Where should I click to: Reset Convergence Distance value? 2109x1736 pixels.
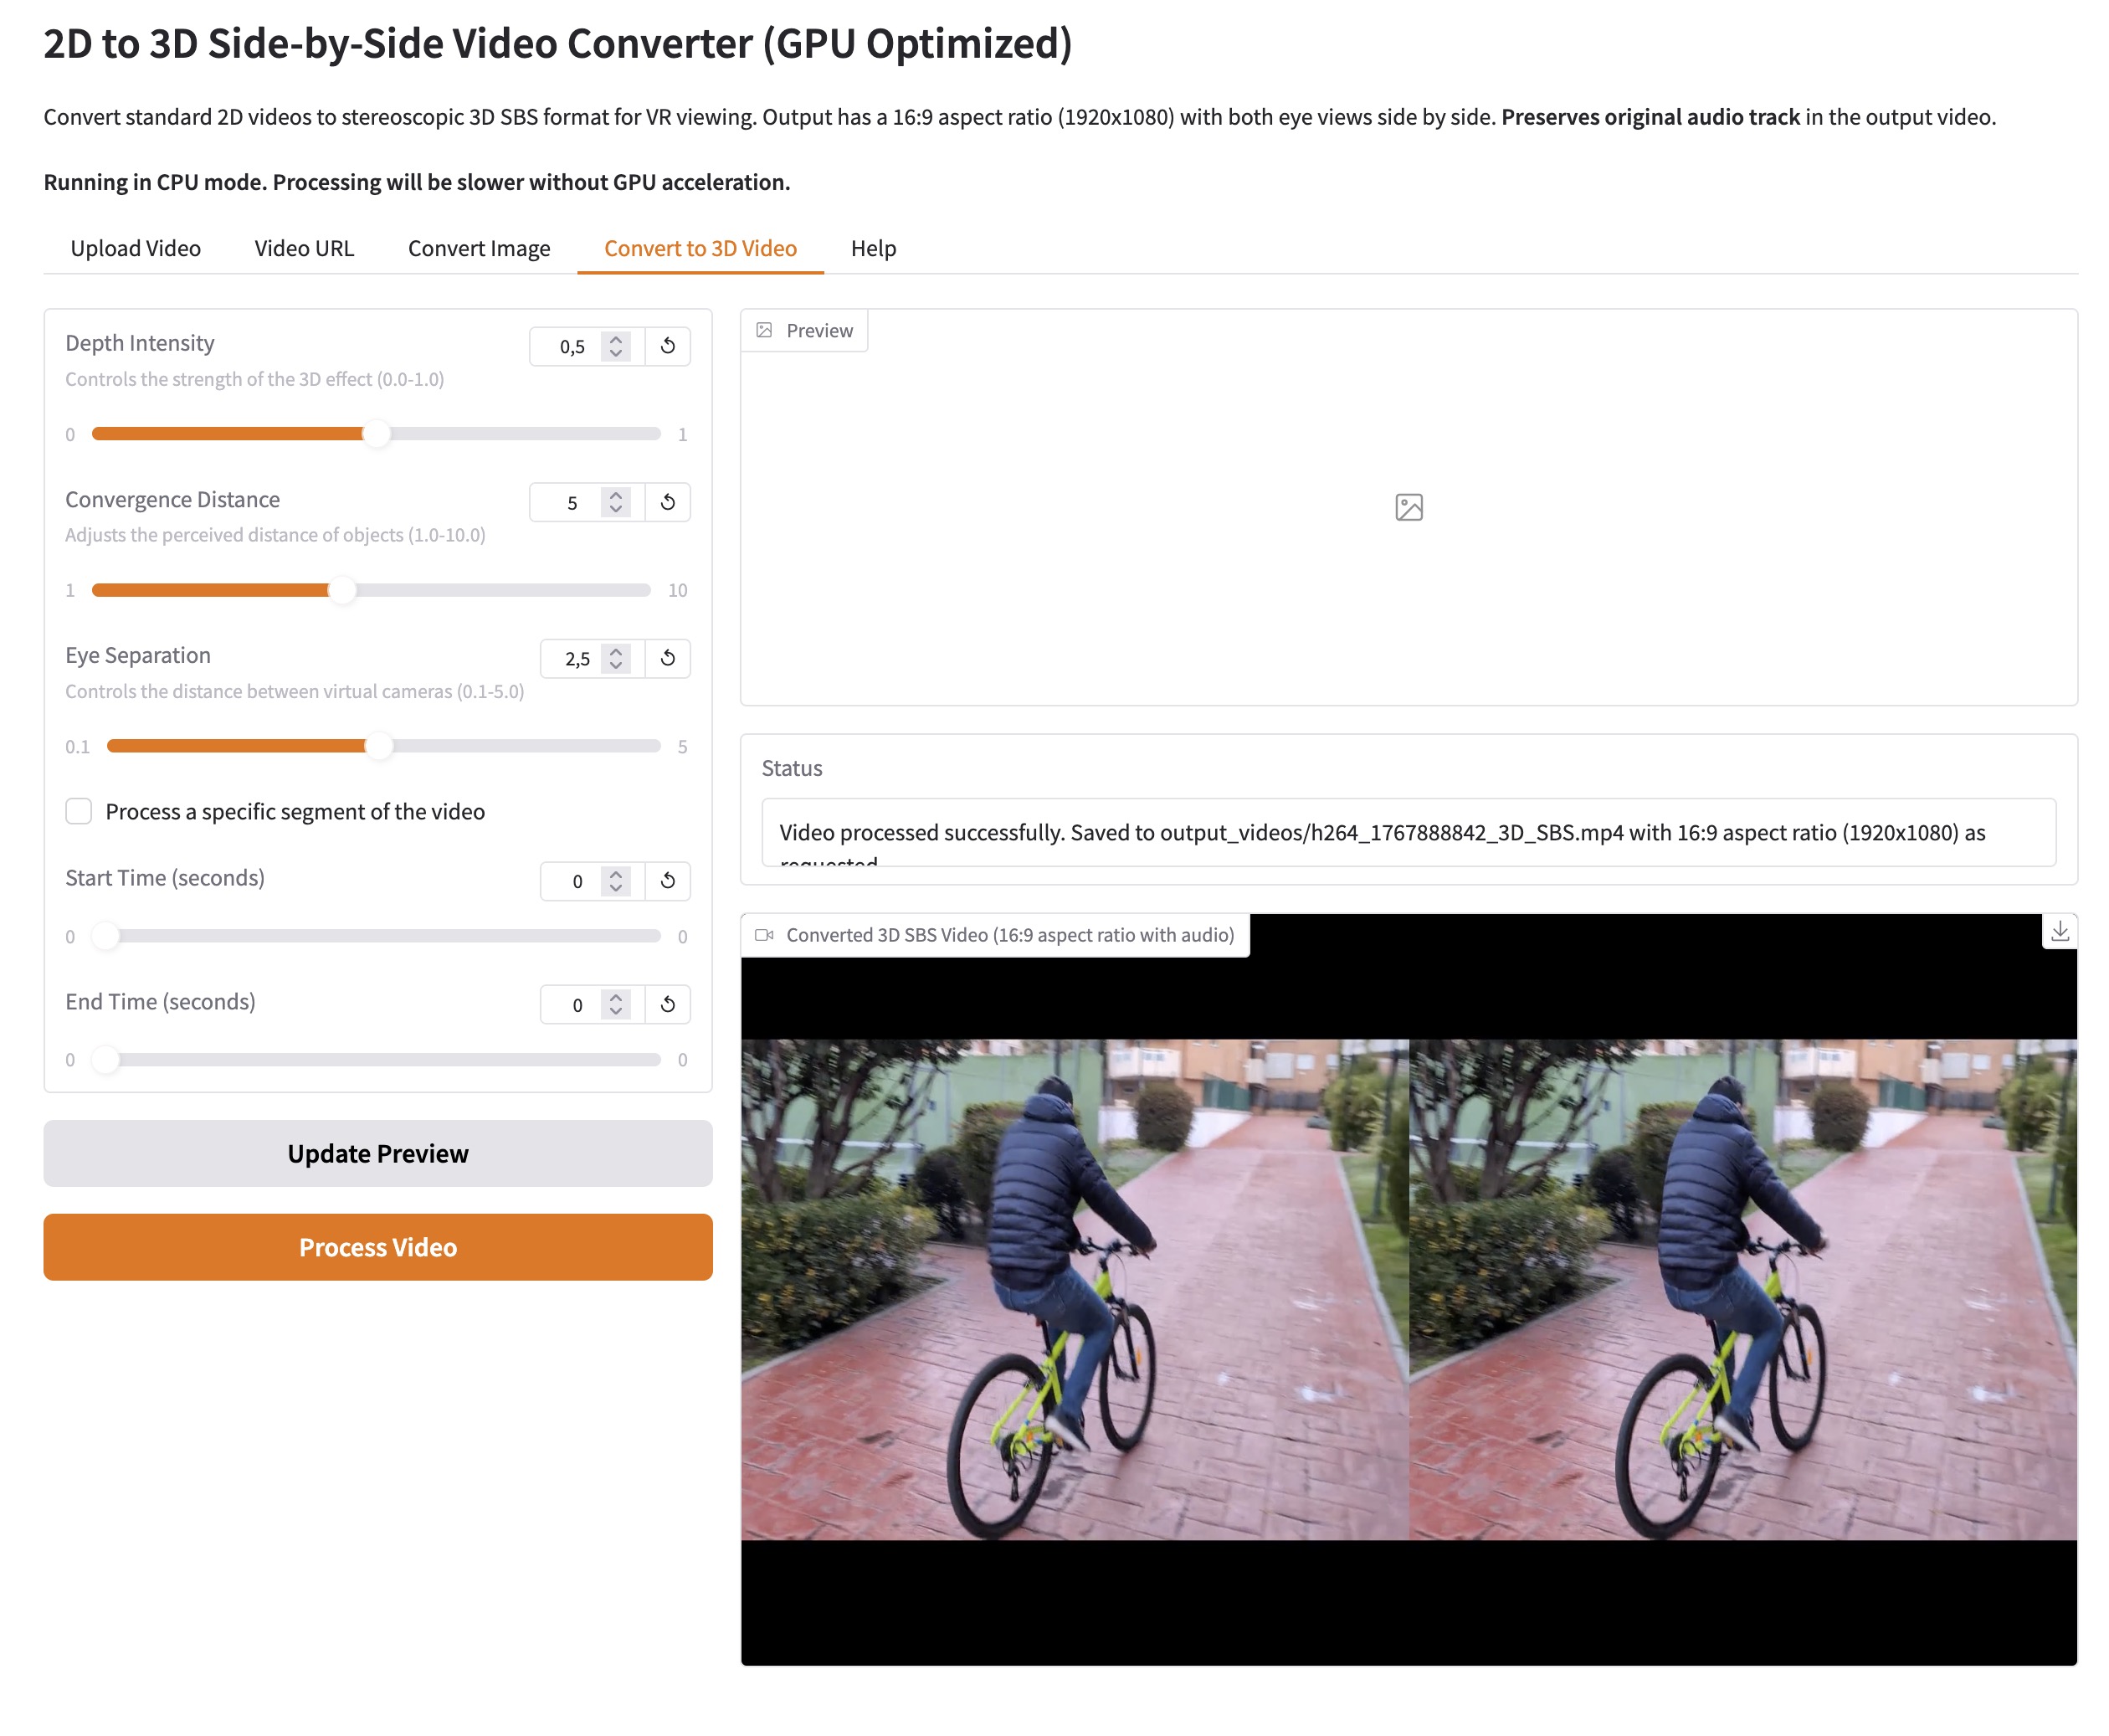[667, 502]
